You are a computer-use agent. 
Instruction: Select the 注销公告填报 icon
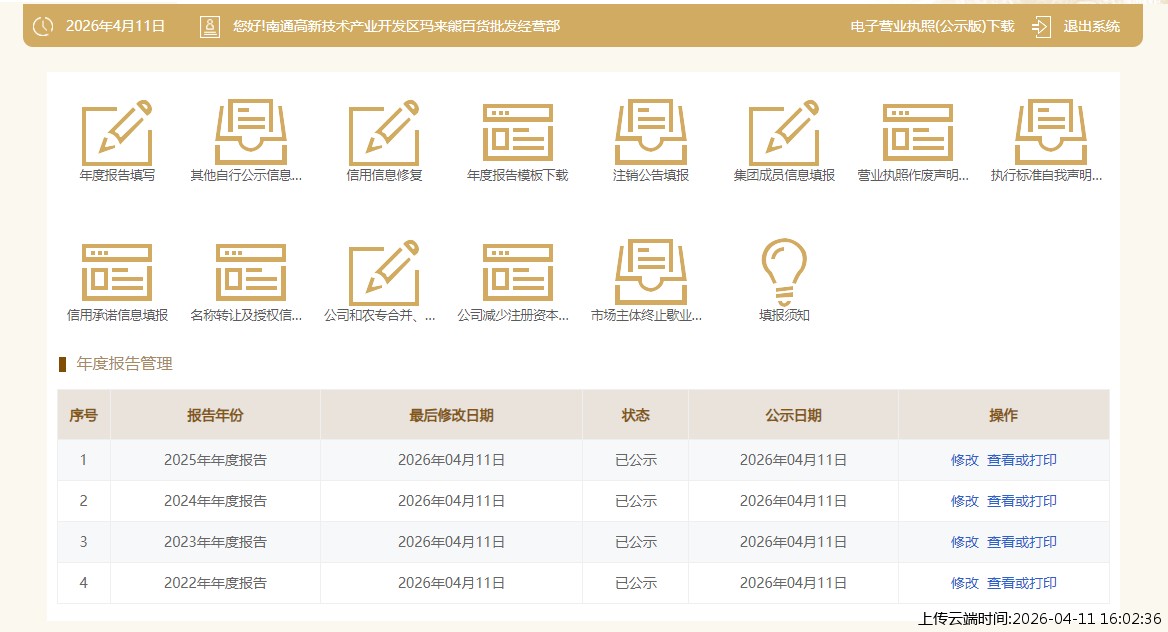[651, 133]
